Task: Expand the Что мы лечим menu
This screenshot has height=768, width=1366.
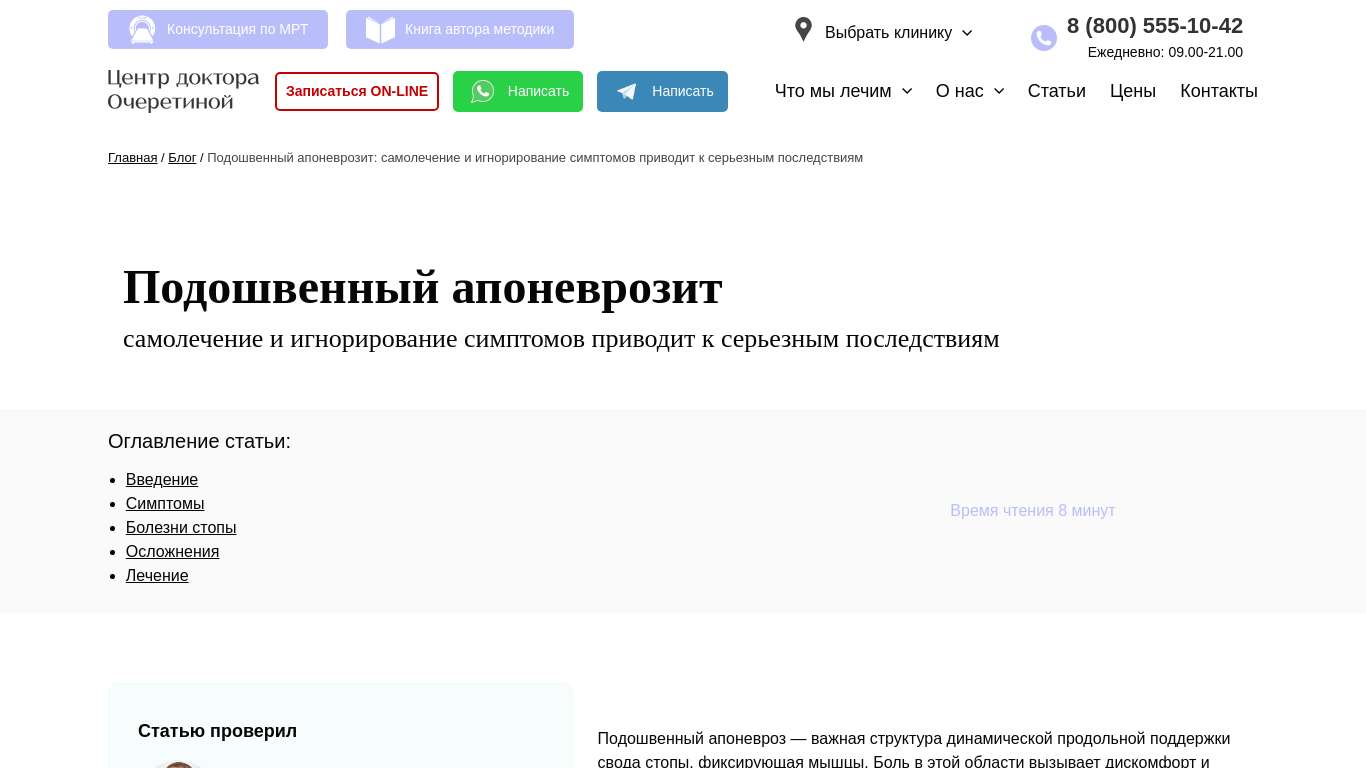Action: point(843,91)
